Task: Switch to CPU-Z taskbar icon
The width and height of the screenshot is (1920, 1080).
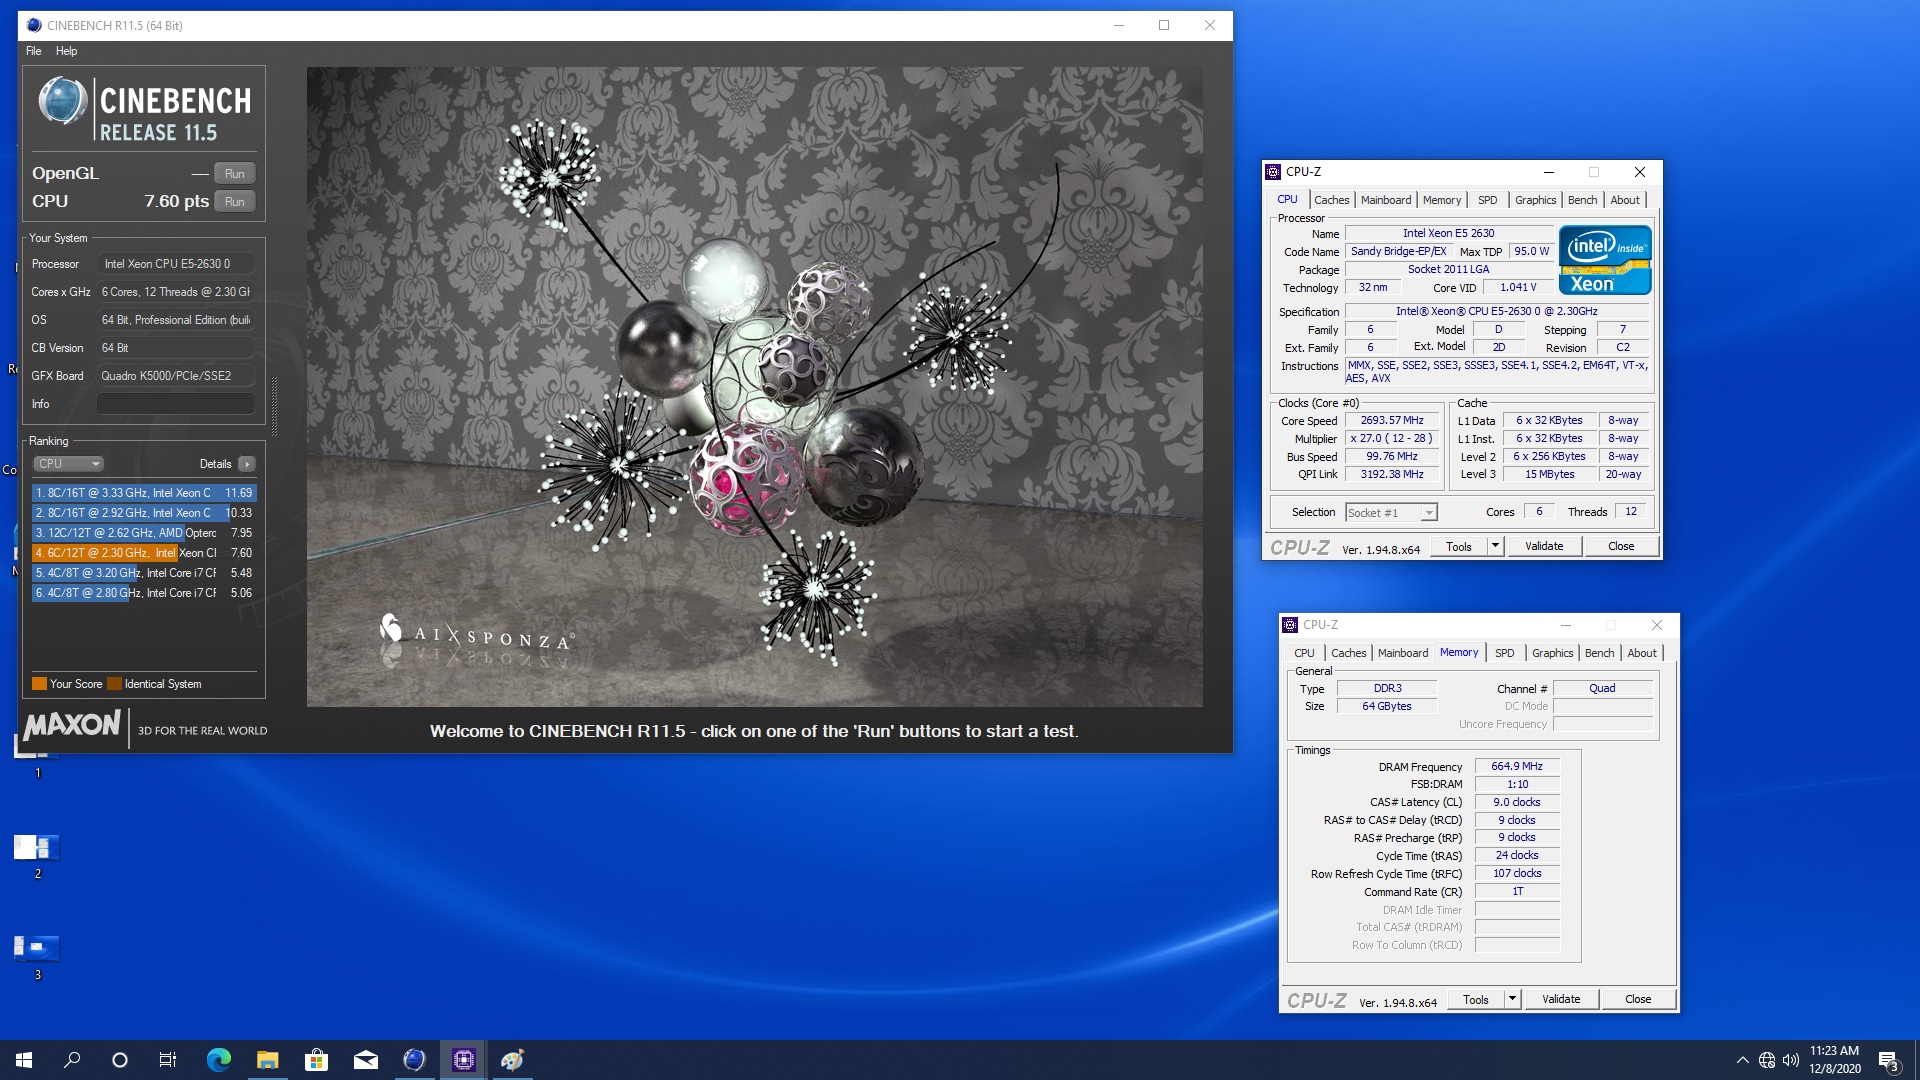Action: click(463, 1060)
